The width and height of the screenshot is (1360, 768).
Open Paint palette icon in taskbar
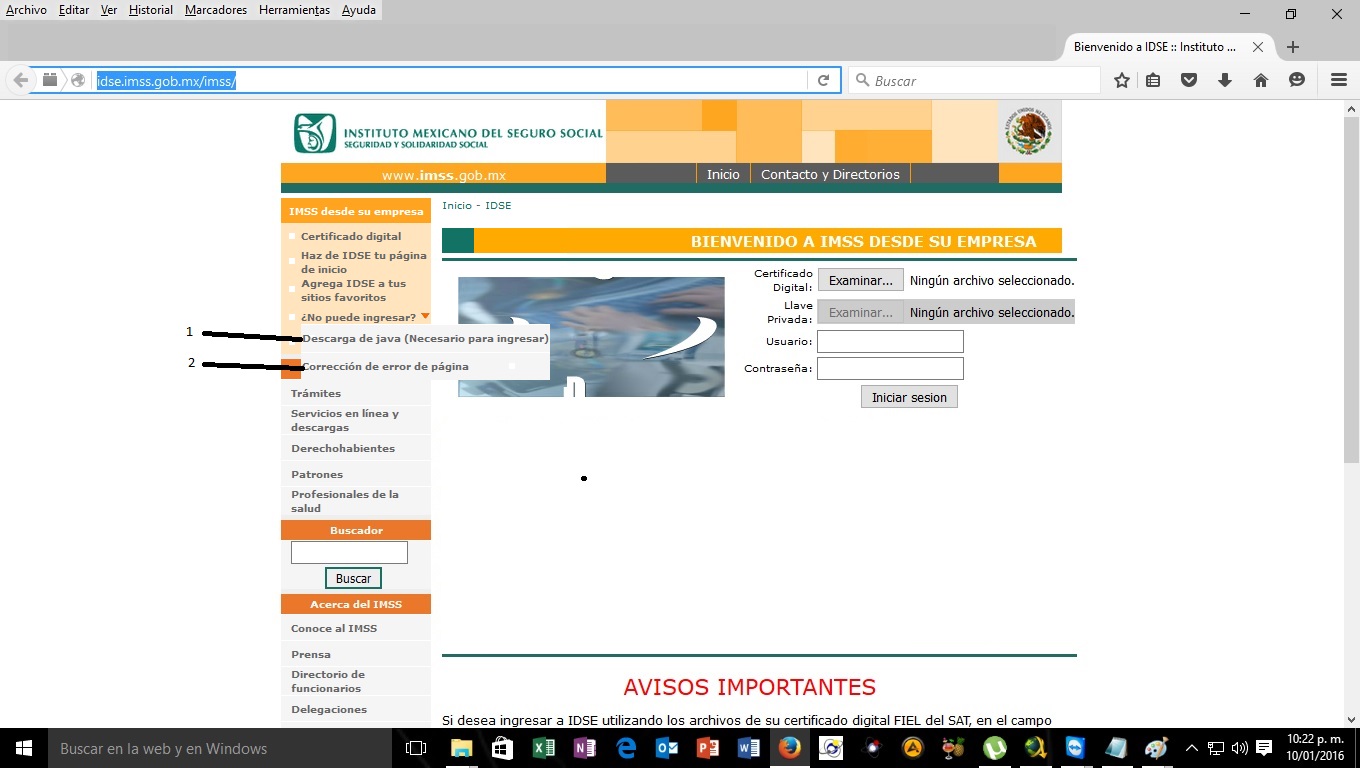coord(1156,748)
